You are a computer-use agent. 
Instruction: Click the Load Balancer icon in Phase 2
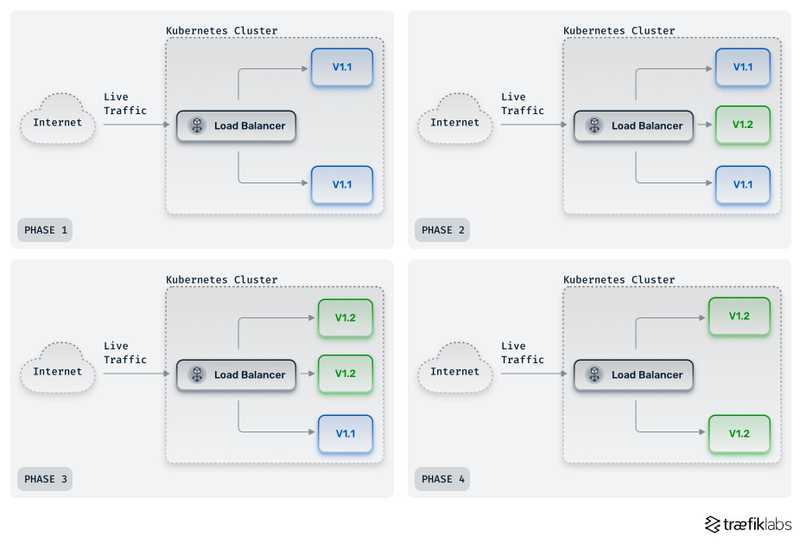(x=594, y=126)
